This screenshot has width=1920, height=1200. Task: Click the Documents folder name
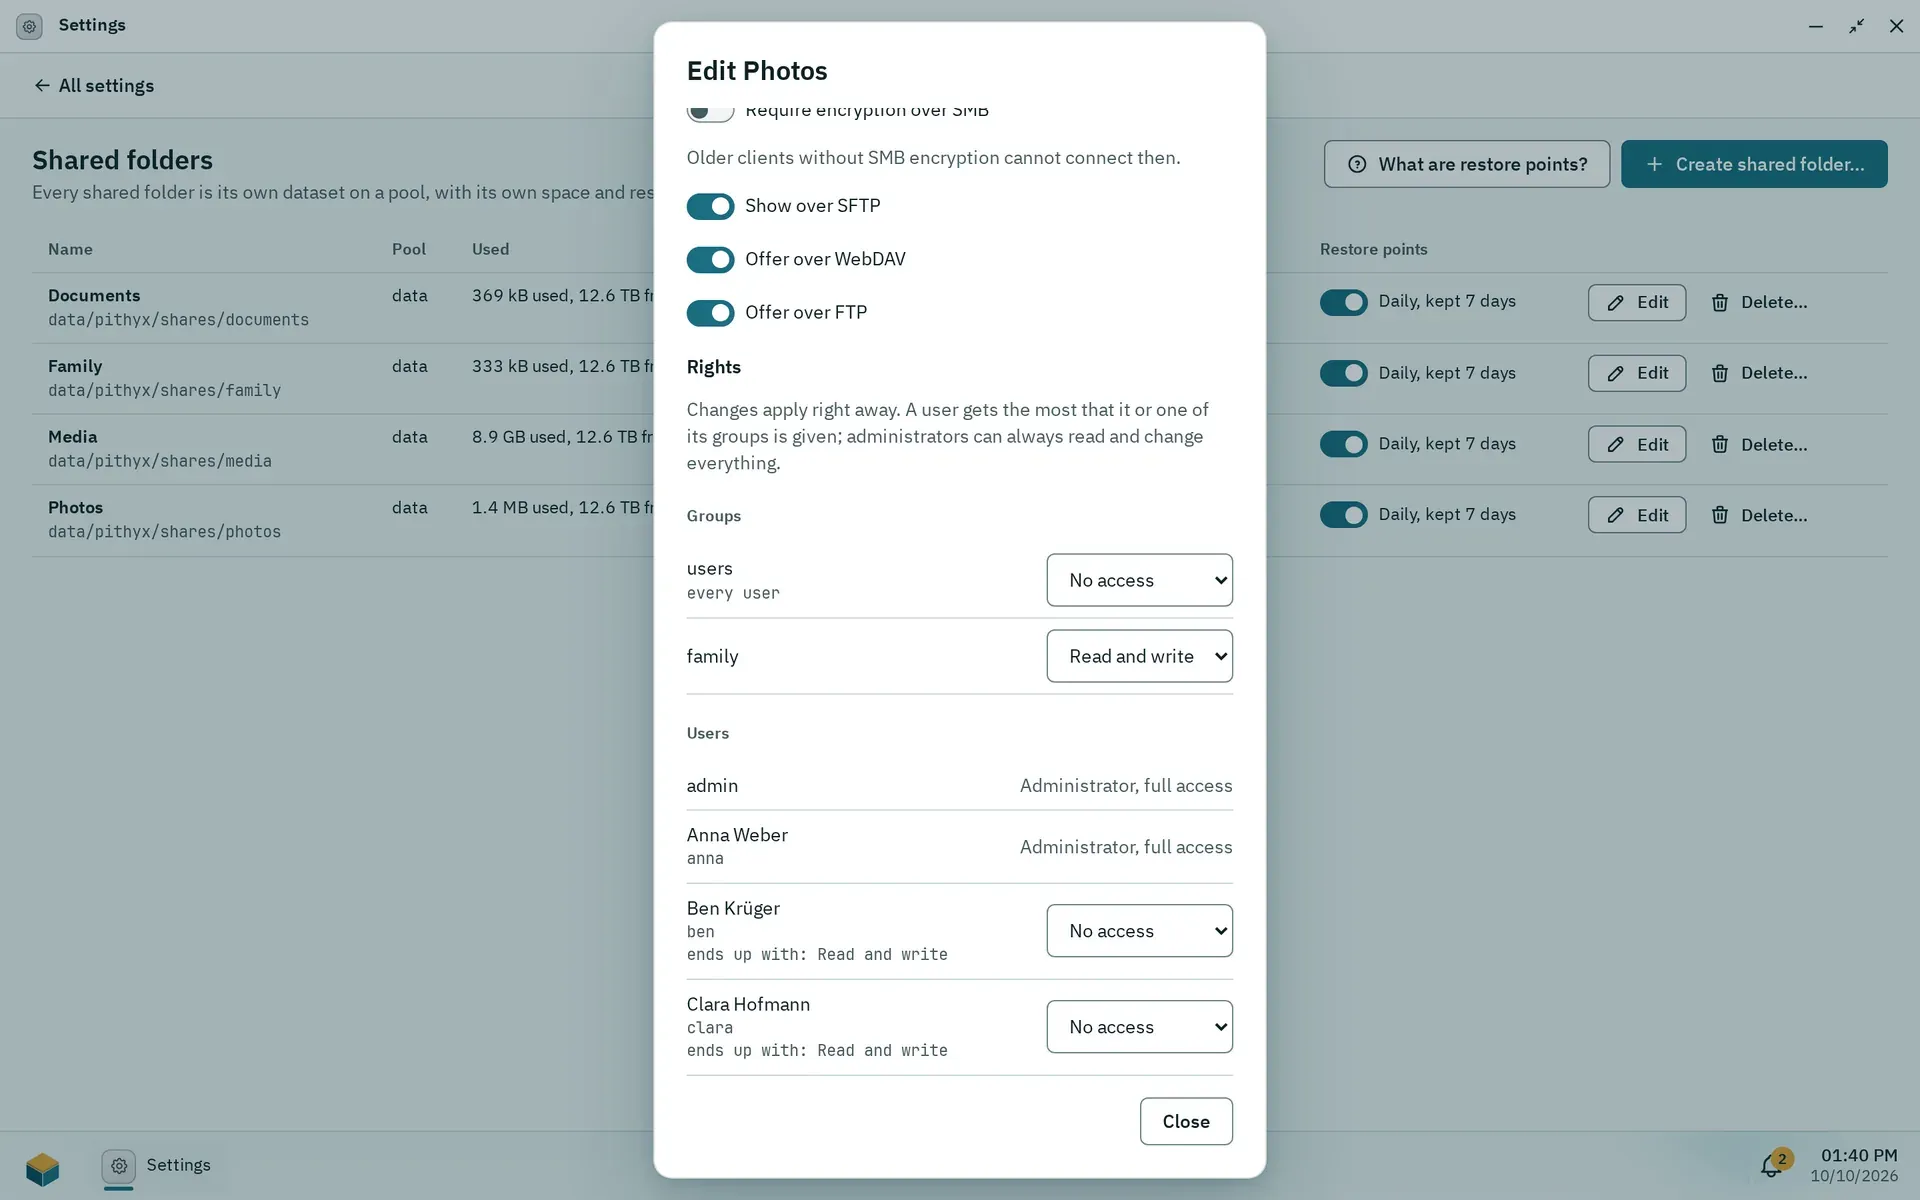click(94, 296)
